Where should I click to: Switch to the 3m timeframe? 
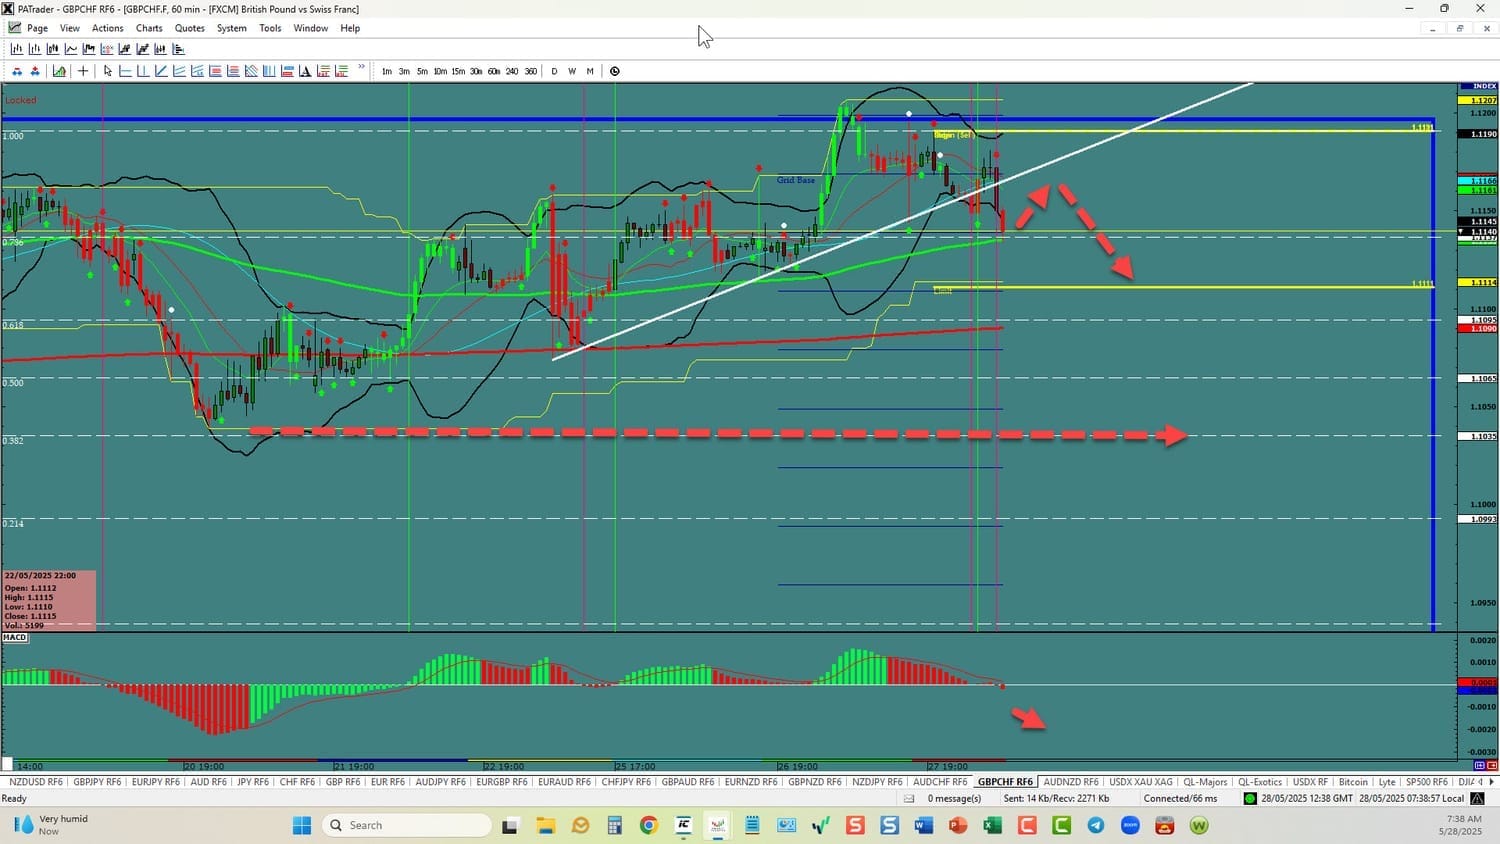pos(404,71)
